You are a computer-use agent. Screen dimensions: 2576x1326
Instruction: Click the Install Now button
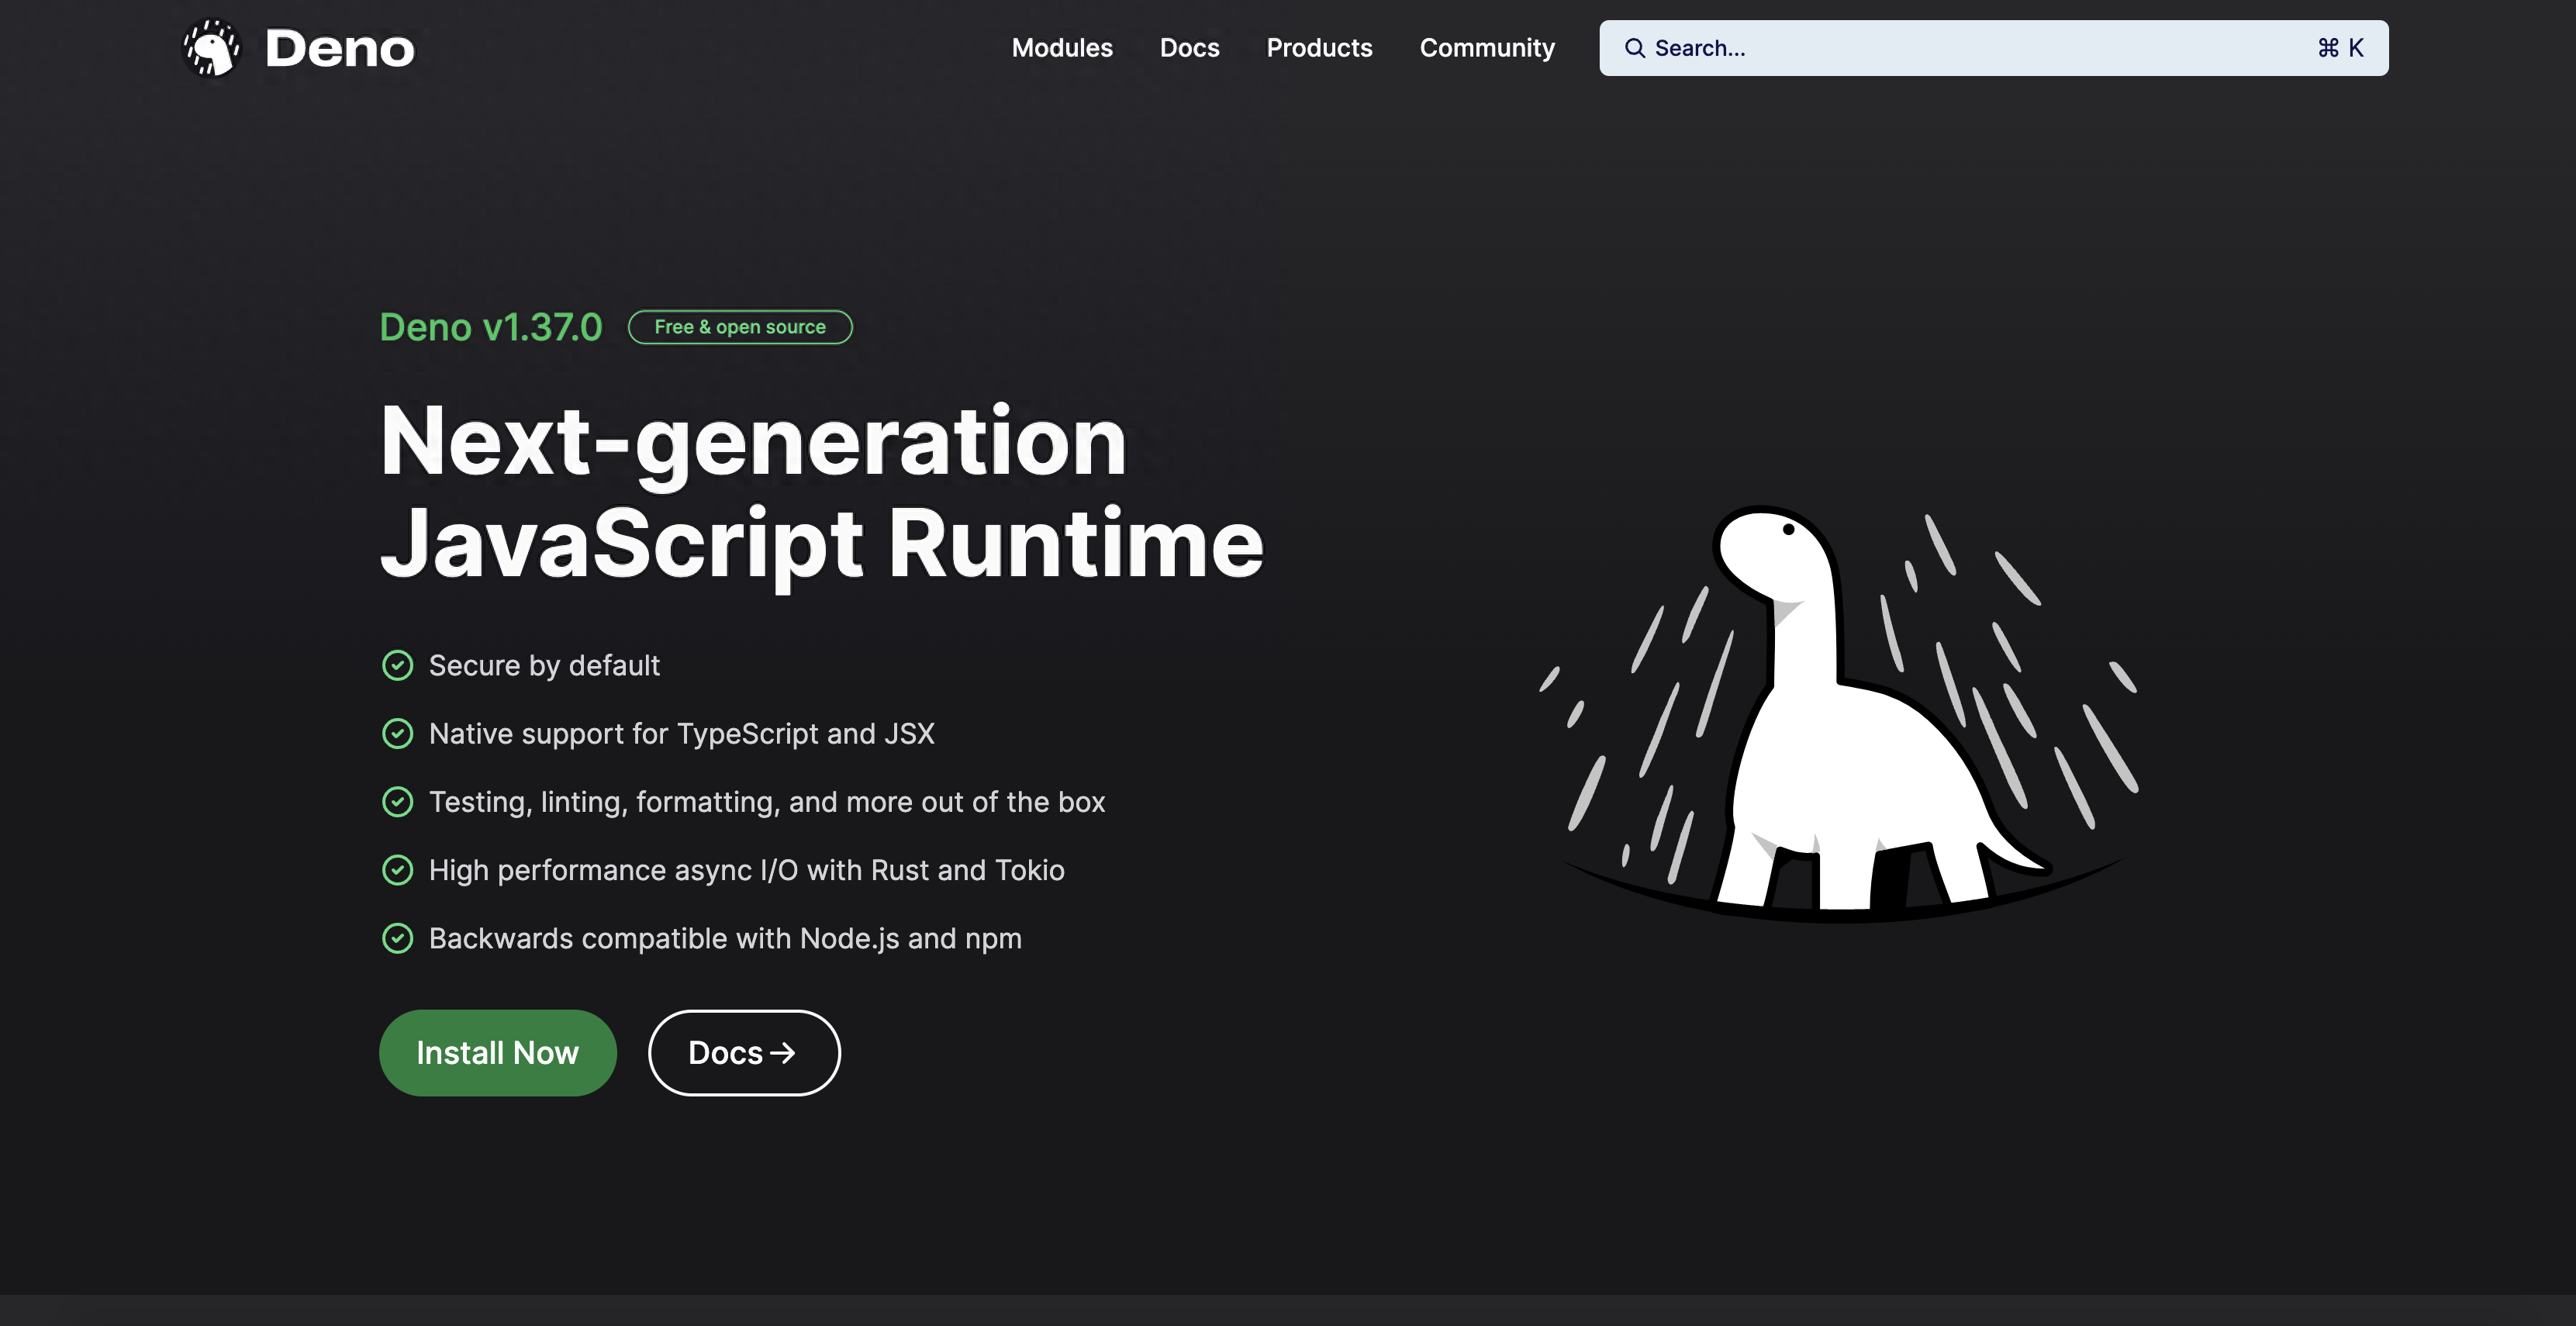coord(497,1053)
